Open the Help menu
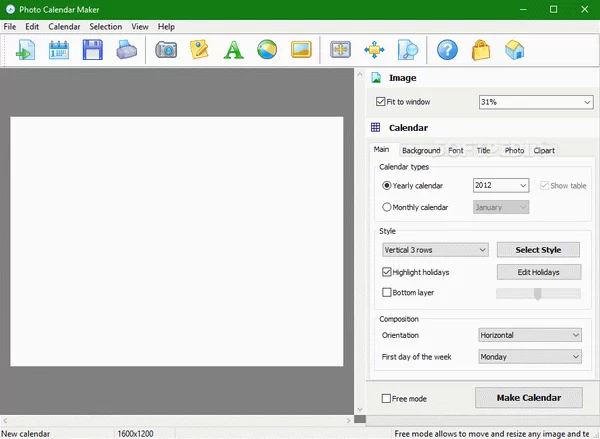 (166, 27)
